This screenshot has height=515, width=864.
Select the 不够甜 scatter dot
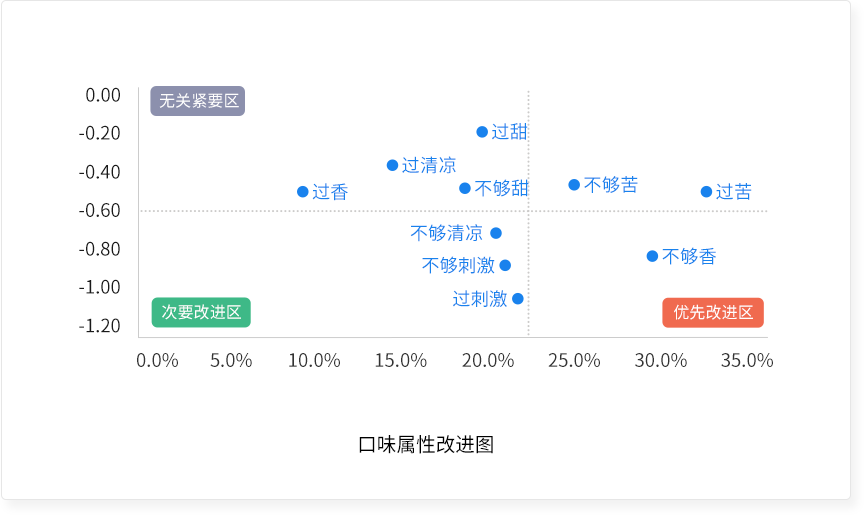pos(465,188)
